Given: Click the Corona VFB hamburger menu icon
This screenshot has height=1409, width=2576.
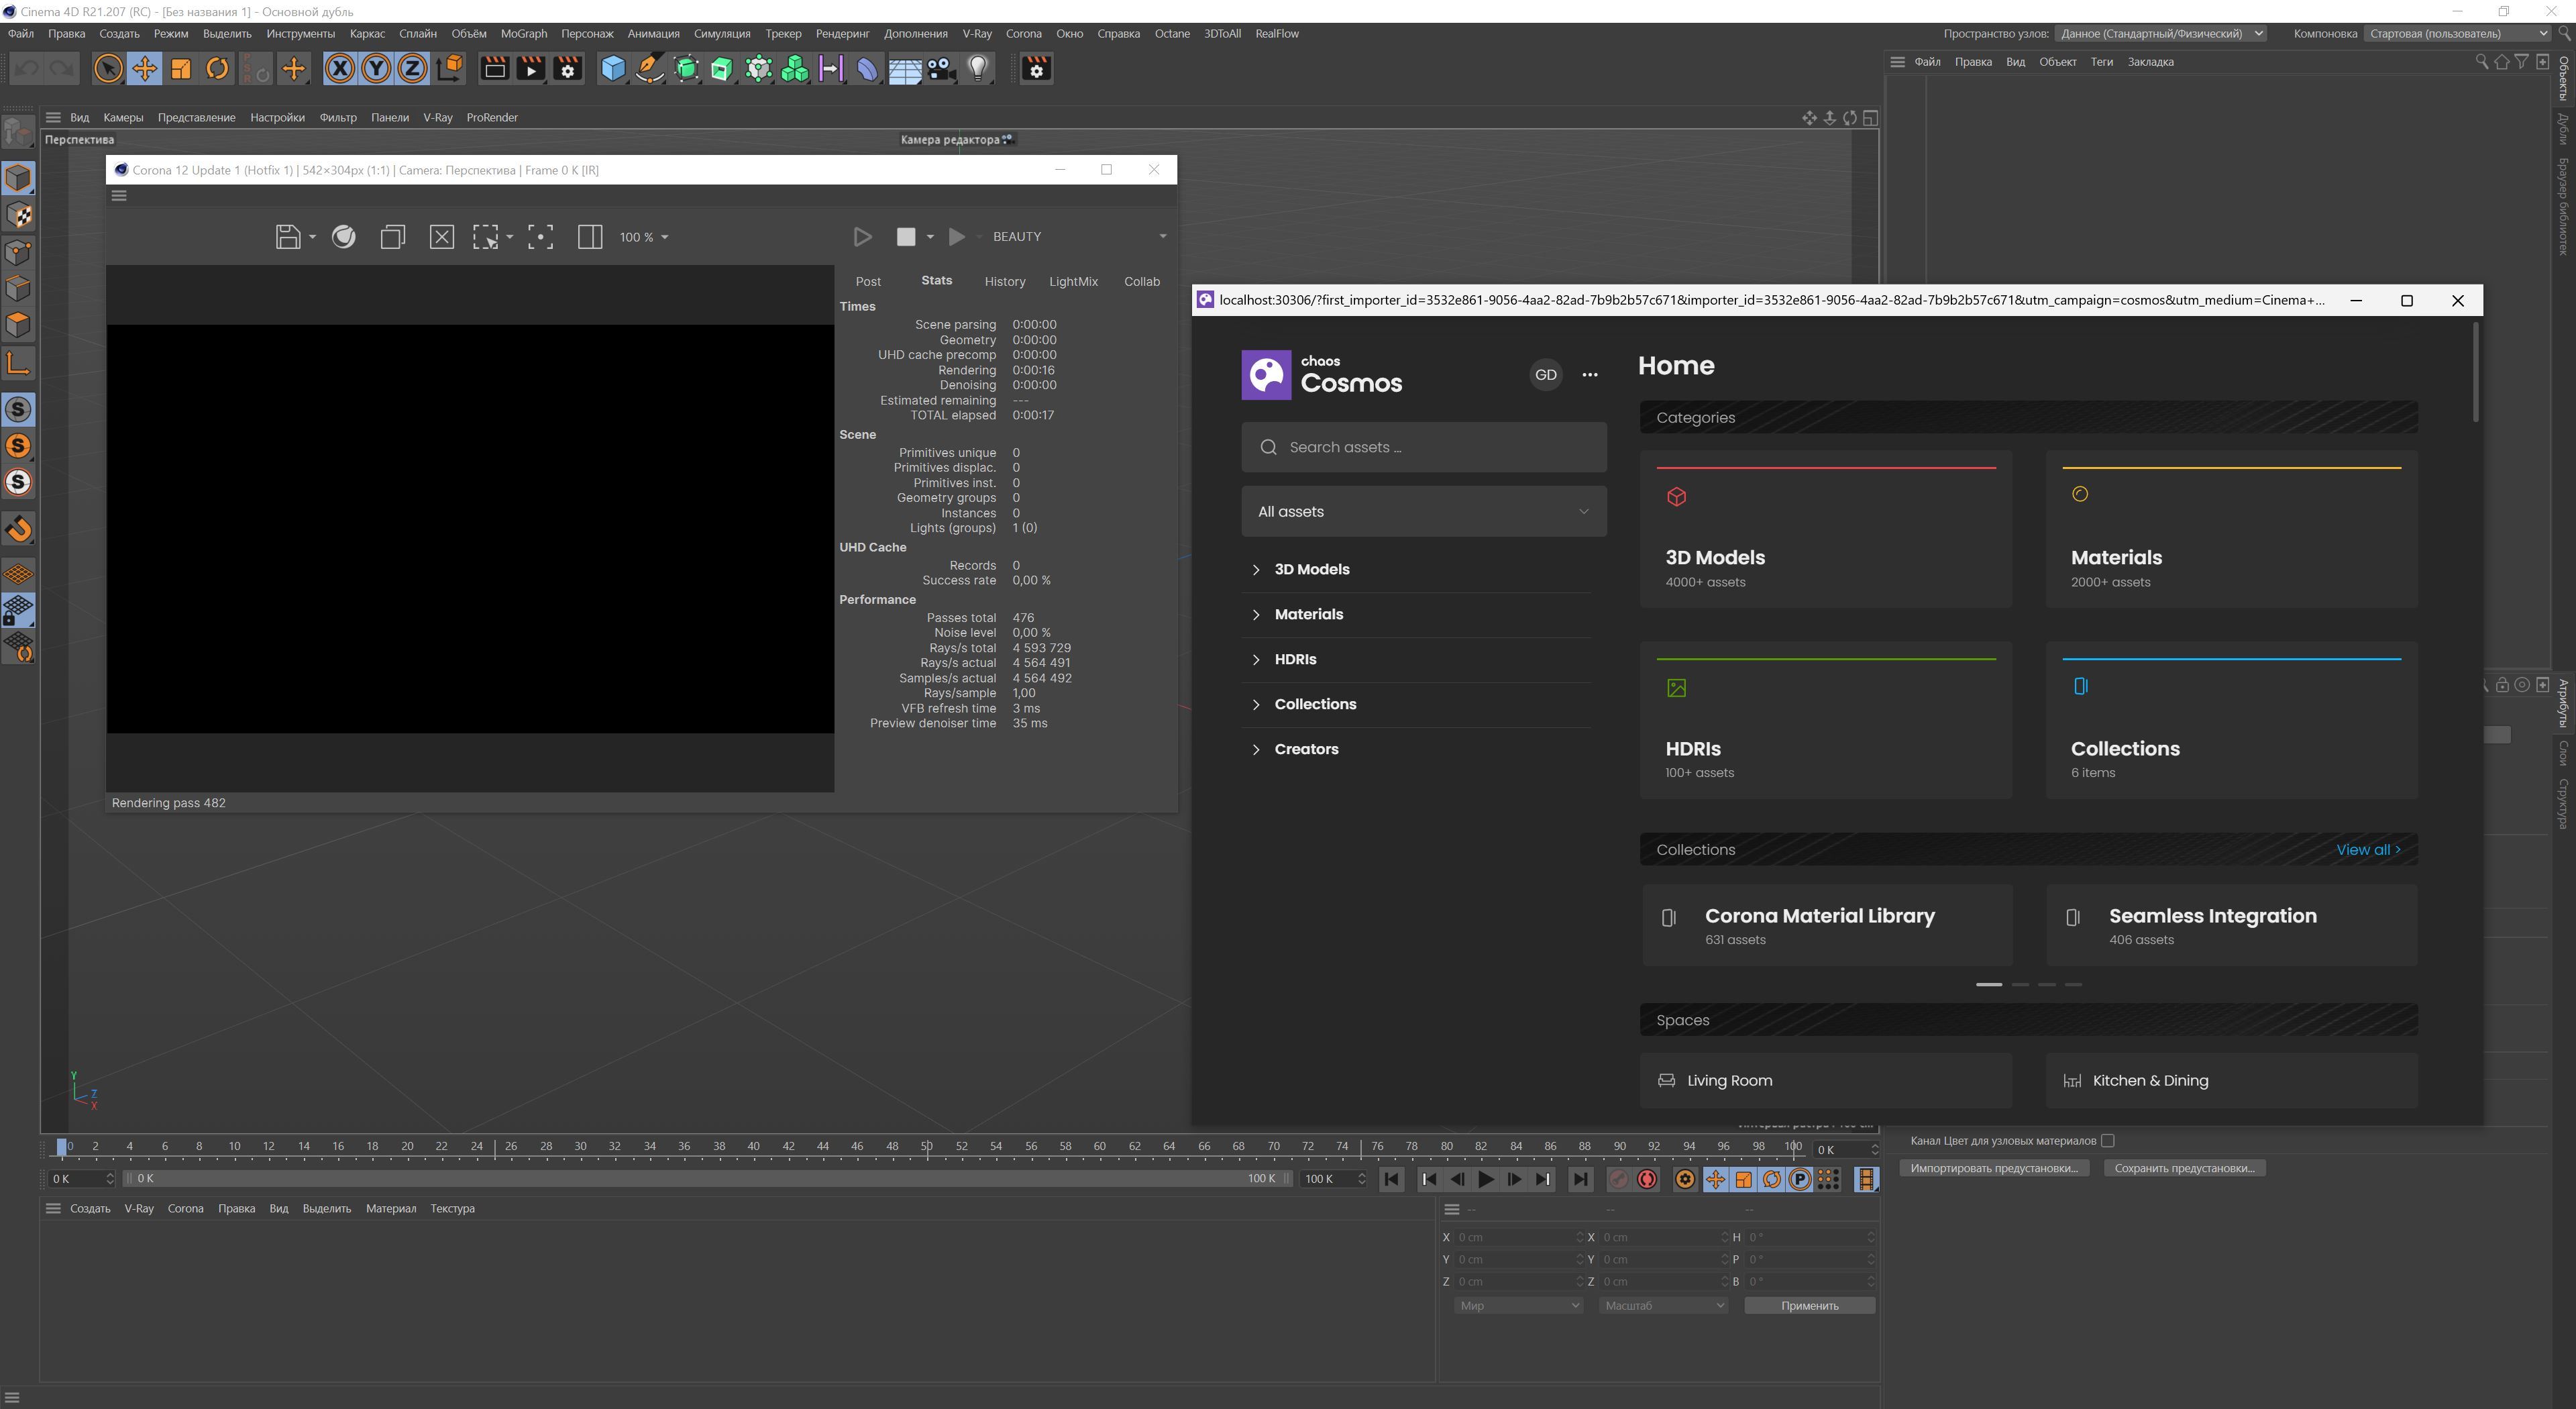Looking at the screenshot, I should (x=119, y=196).
